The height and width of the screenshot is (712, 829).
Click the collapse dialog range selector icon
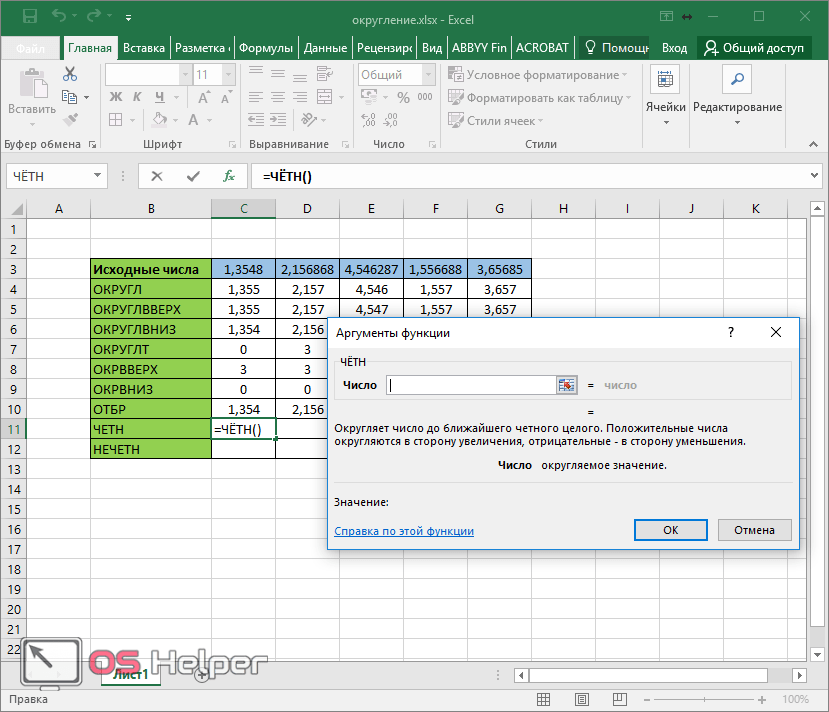point(566,385)
